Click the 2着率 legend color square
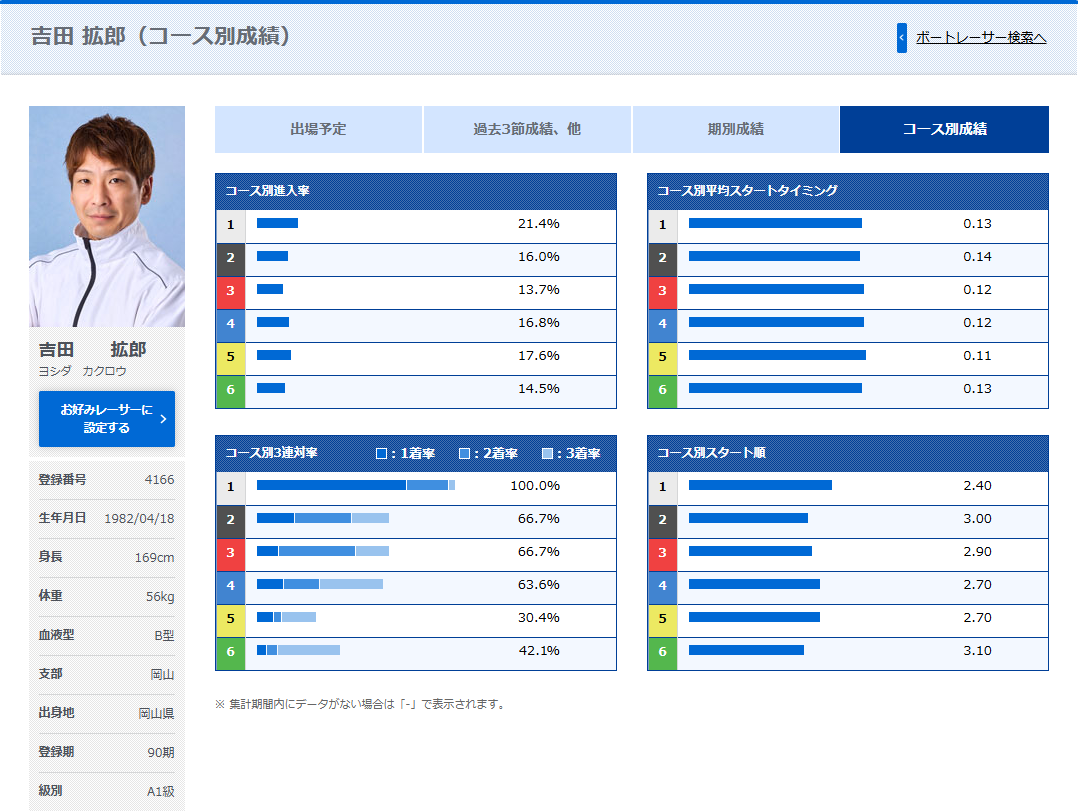The height and width of the screenshot is (811, 1078). [465, 454]
